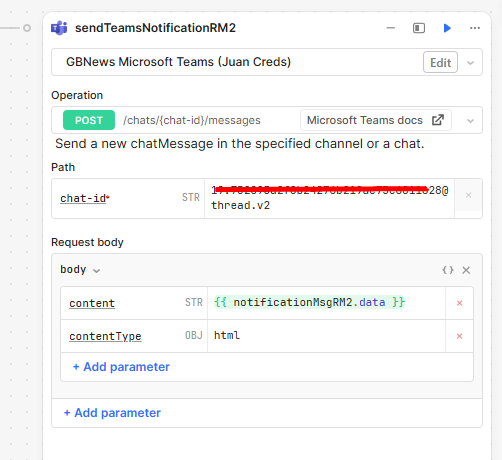
Task: Click the contentType html value field
Action: [326, 336]
